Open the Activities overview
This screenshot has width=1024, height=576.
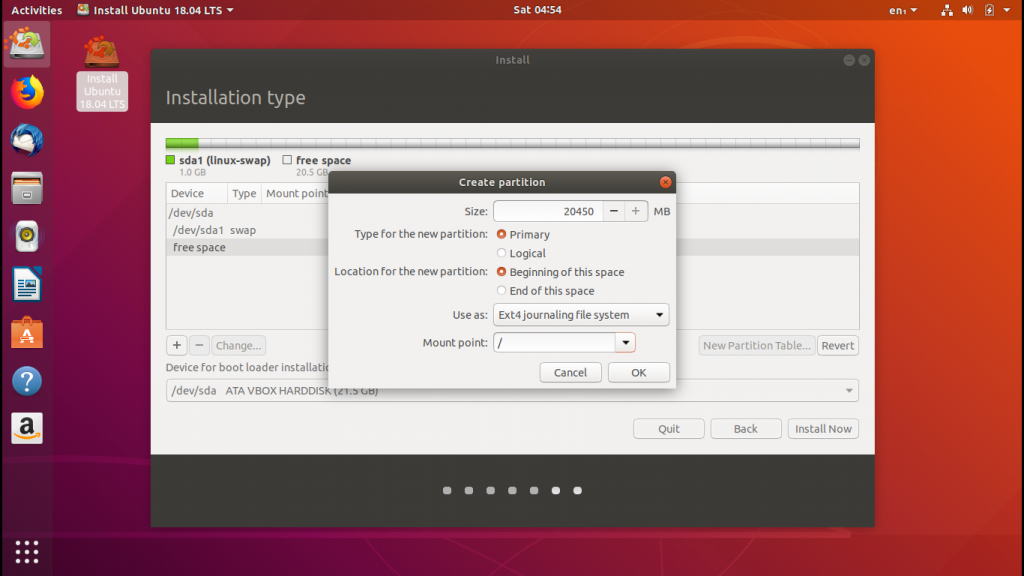(37, 10)
